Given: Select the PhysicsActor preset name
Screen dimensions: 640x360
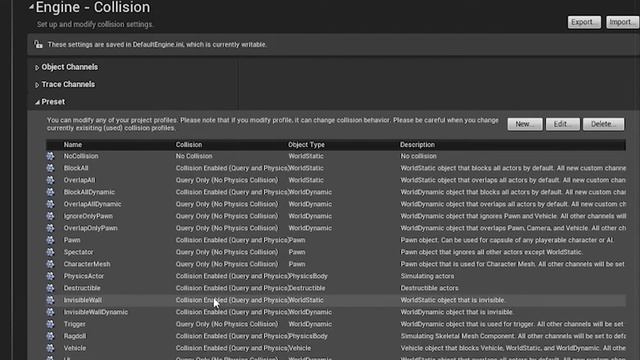Looking at the screenshot, I should coord(84,276).
